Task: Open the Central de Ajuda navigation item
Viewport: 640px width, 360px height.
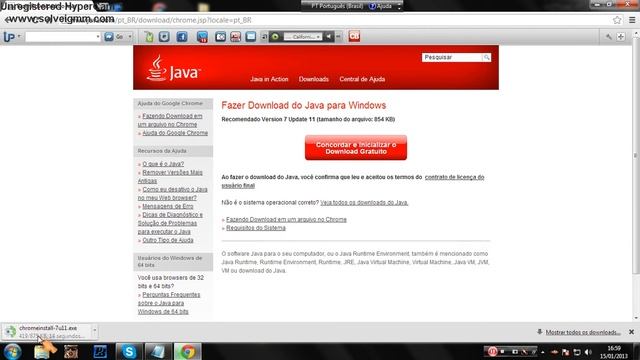Action: tap(362, 79)
